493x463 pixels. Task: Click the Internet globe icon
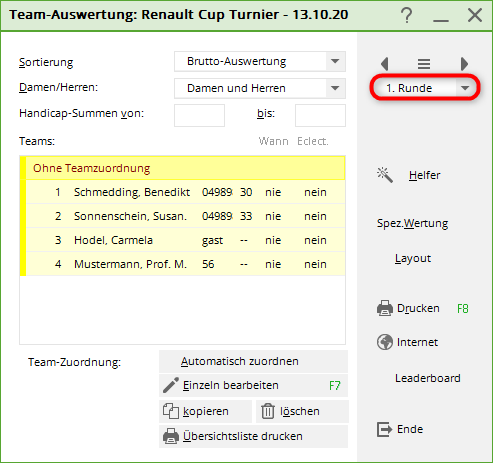click(385, 342)
